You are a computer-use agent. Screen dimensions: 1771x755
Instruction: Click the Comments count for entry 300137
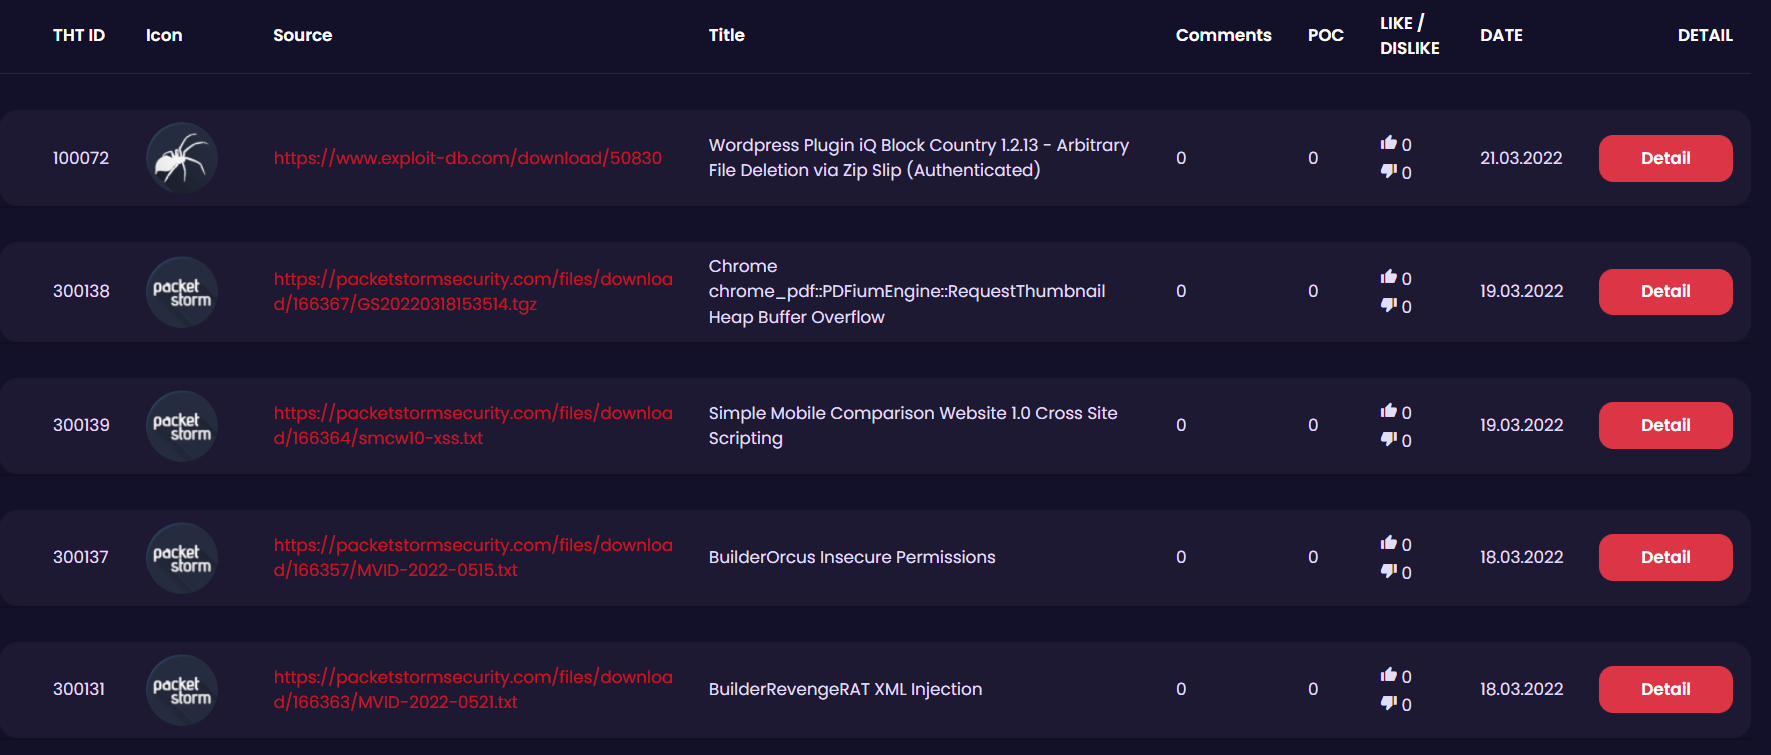tap(1181, 557)
